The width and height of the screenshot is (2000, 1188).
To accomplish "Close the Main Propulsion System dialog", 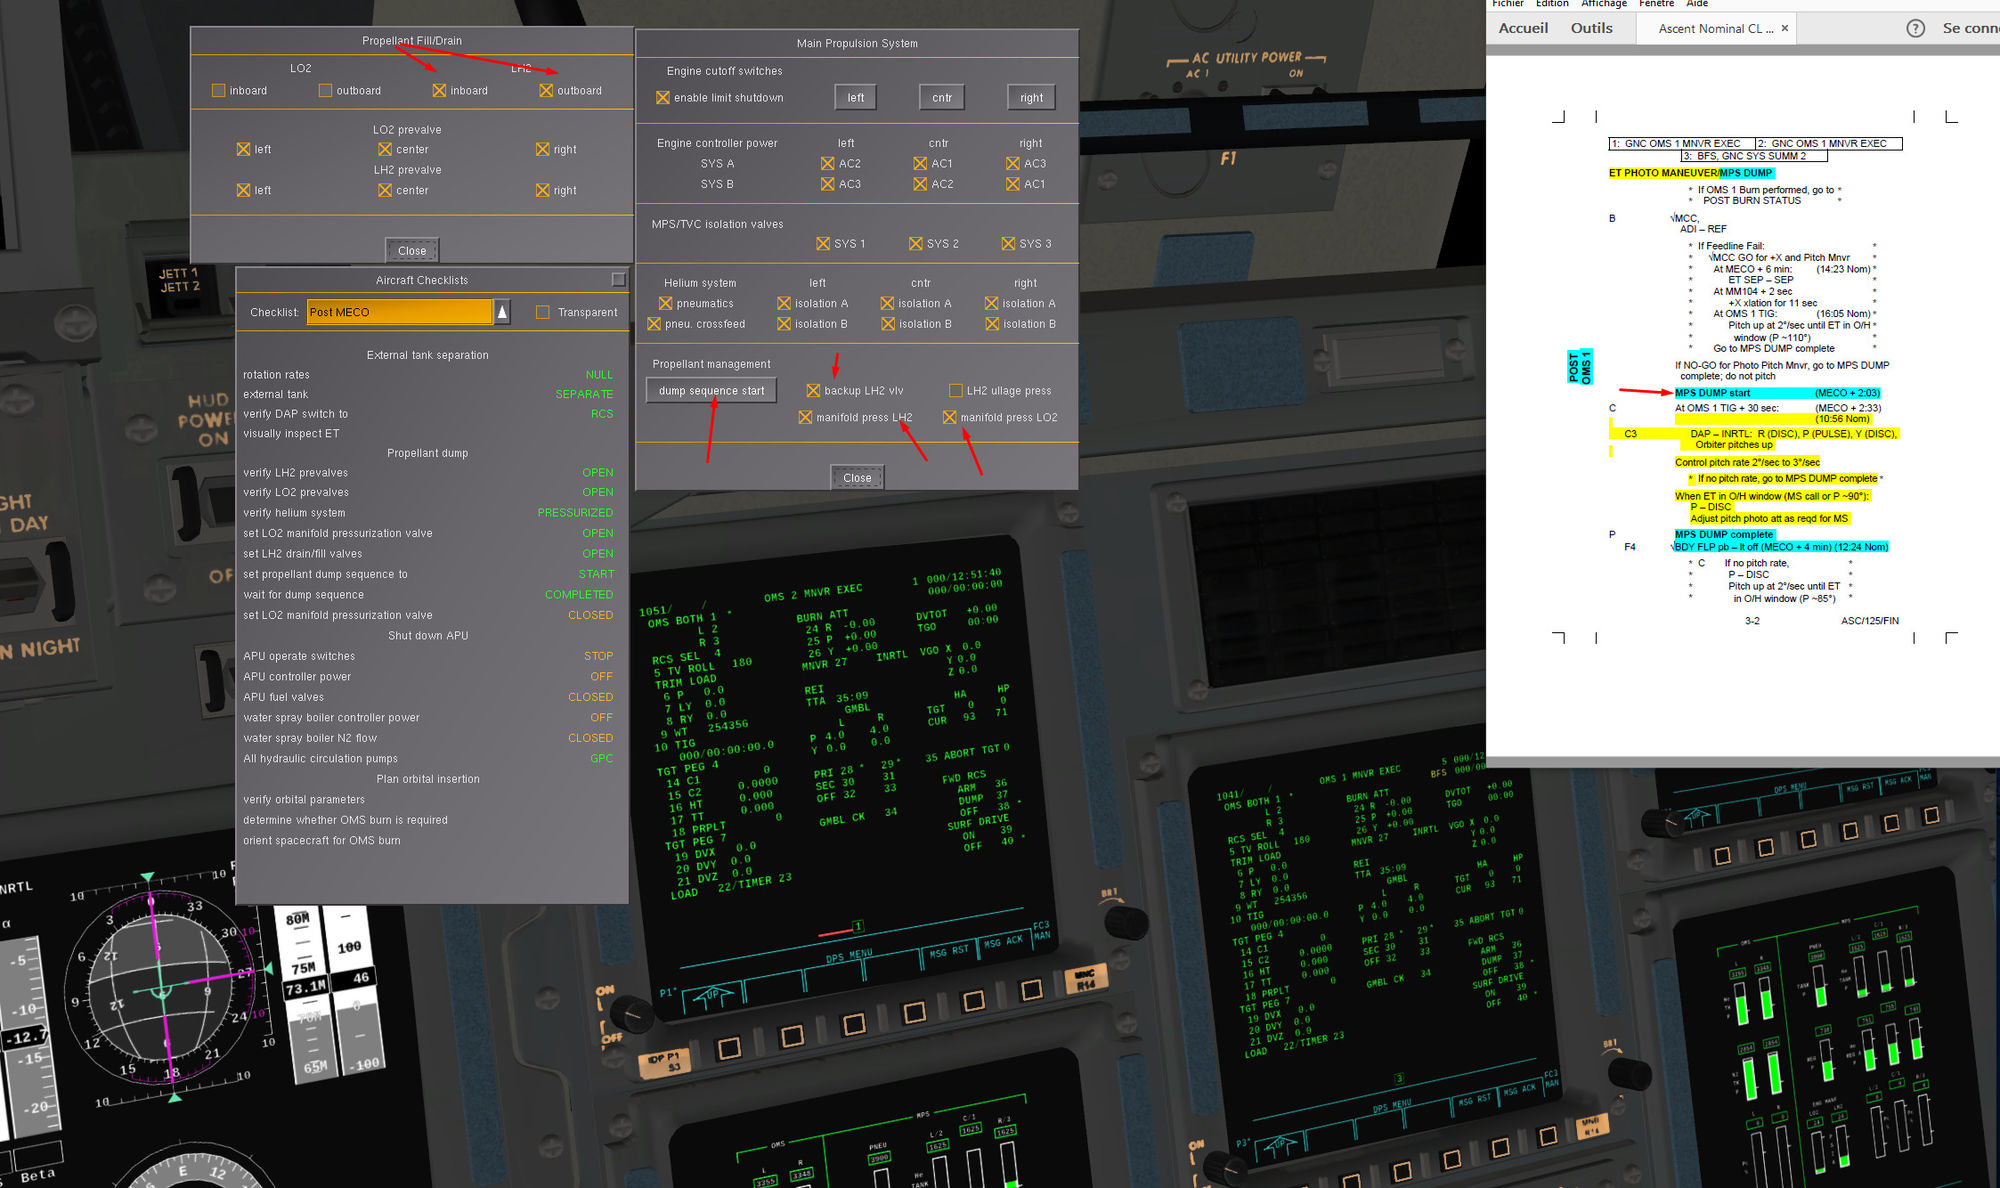I will pos(857,478).
